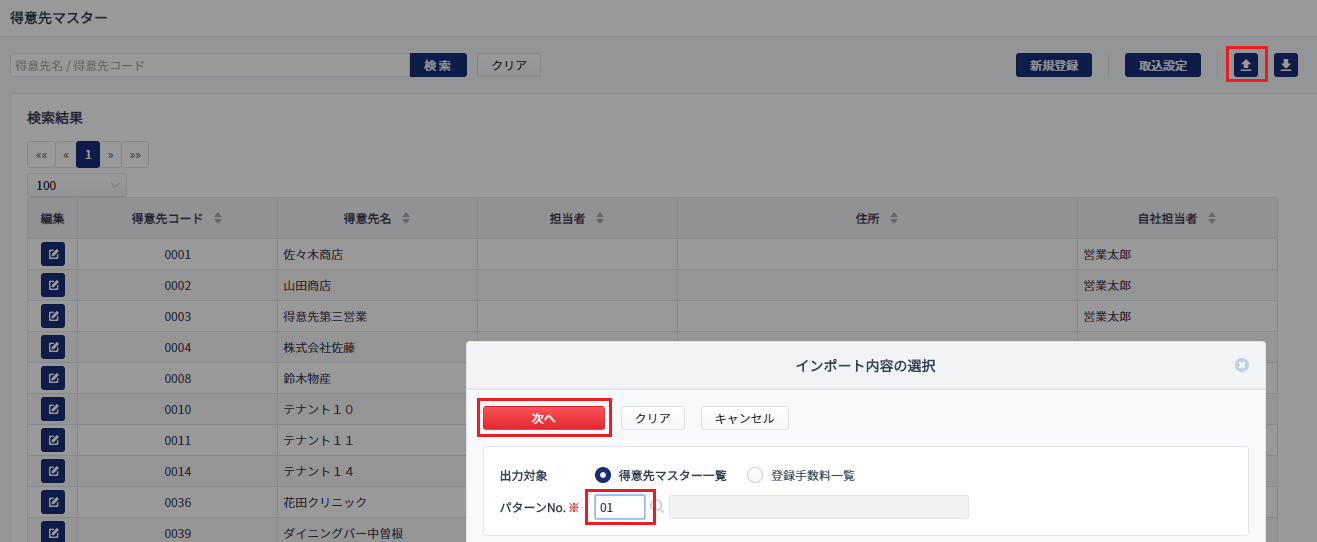Click customer name ダイニングバー中曽根

[x=344, y=533]
